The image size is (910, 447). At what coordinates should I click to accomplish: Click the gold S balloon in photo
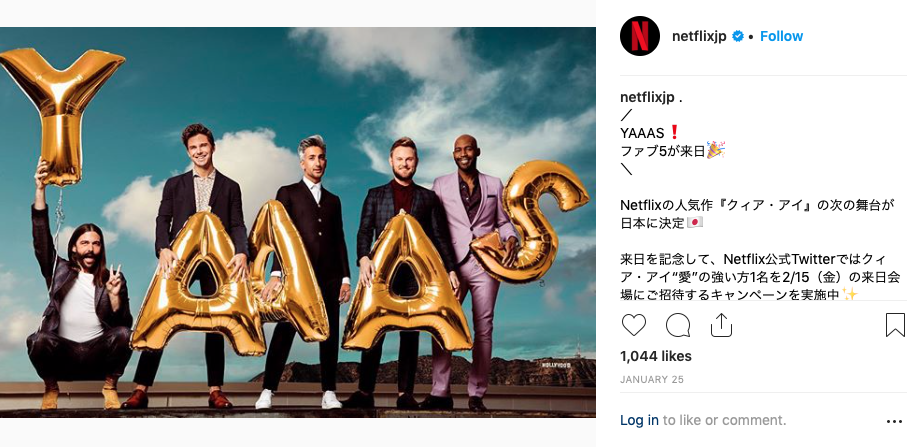click(x=529, y=221)
